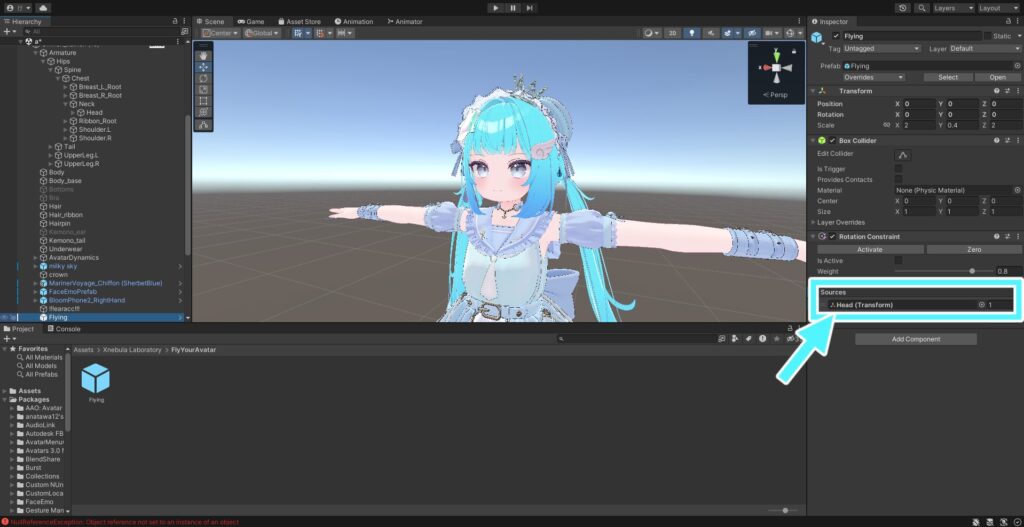
Task: Open the Layout dropdown
Action: coord(993,7)
